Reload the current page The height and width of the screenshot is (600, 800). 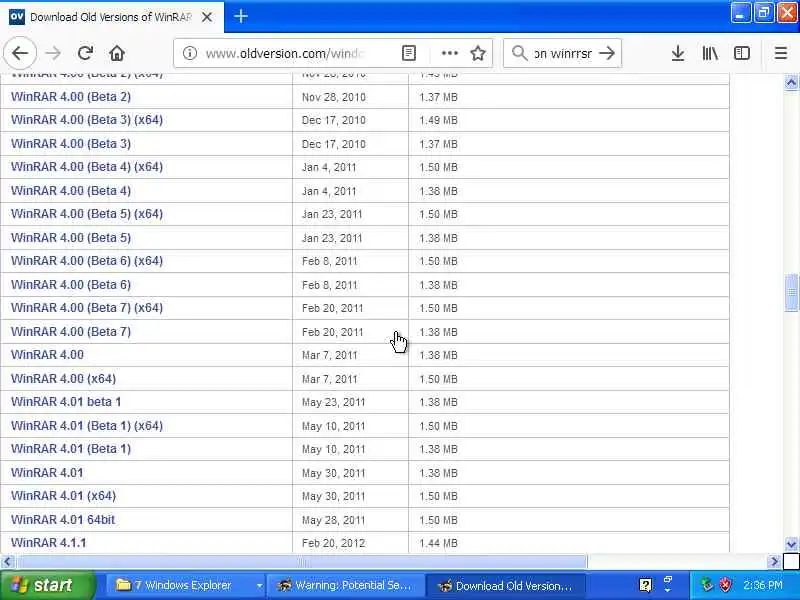(85, 53)
